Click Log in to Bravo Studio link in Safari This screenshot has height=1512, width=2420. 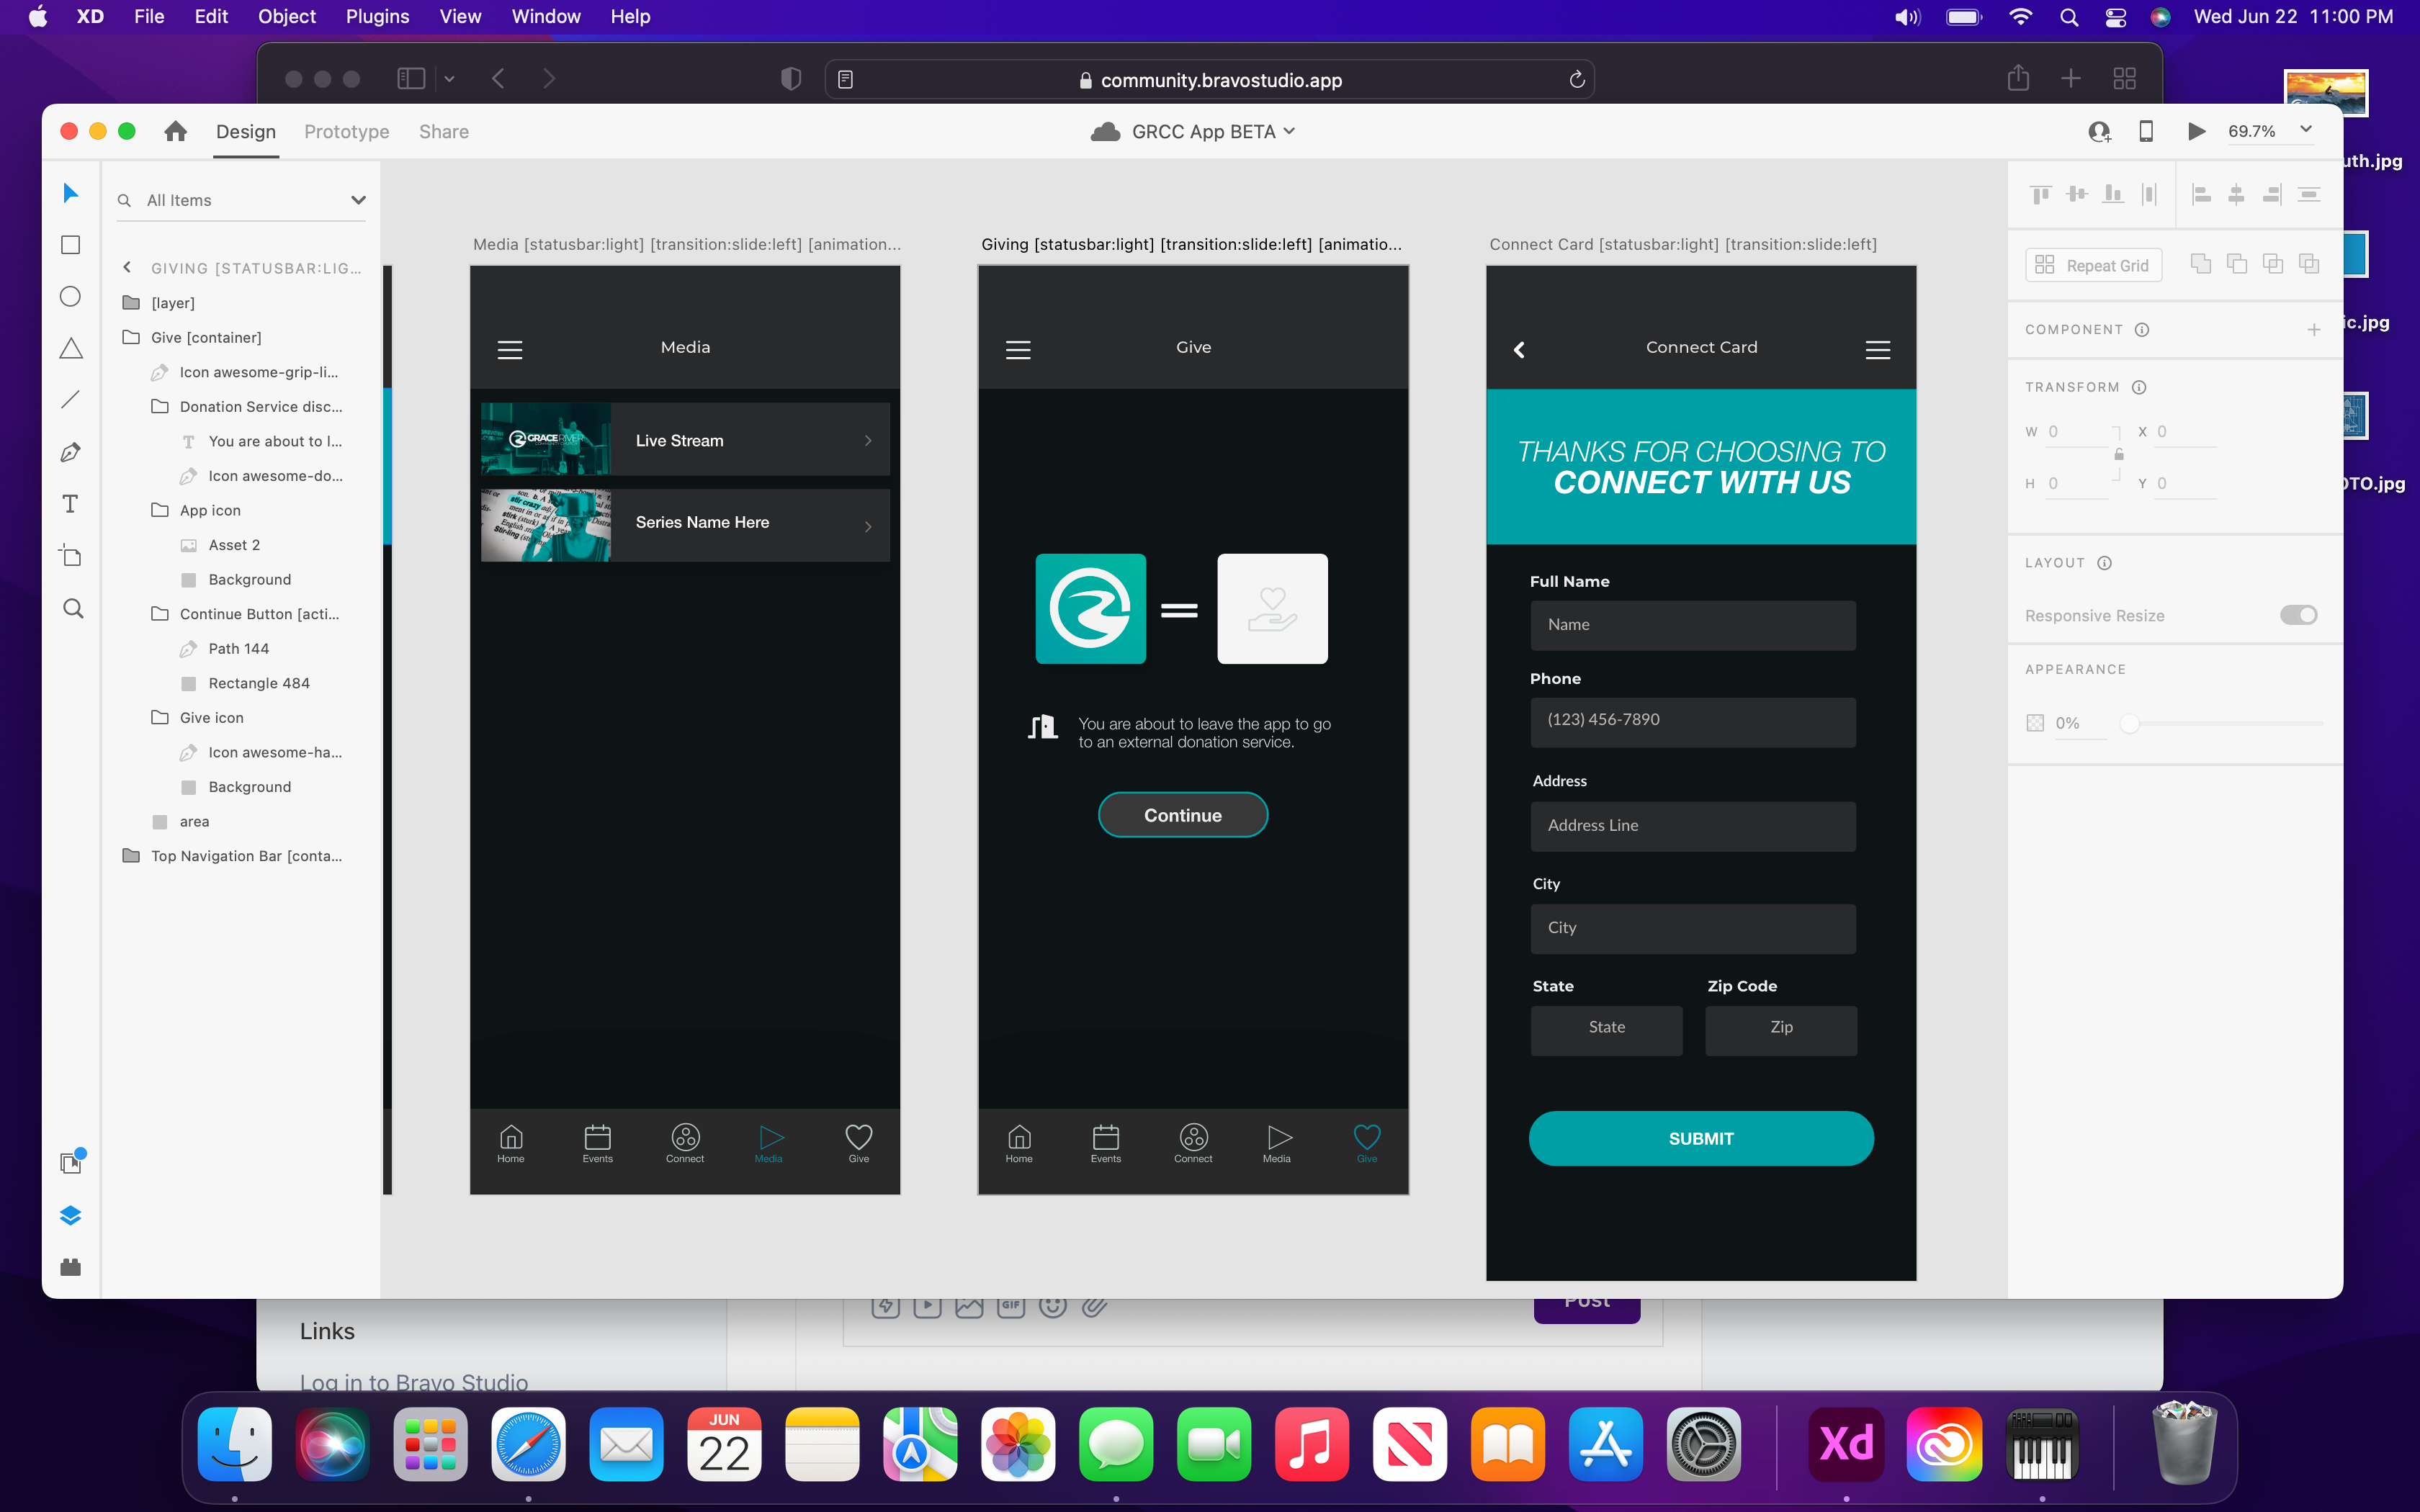coord(414,1382)
